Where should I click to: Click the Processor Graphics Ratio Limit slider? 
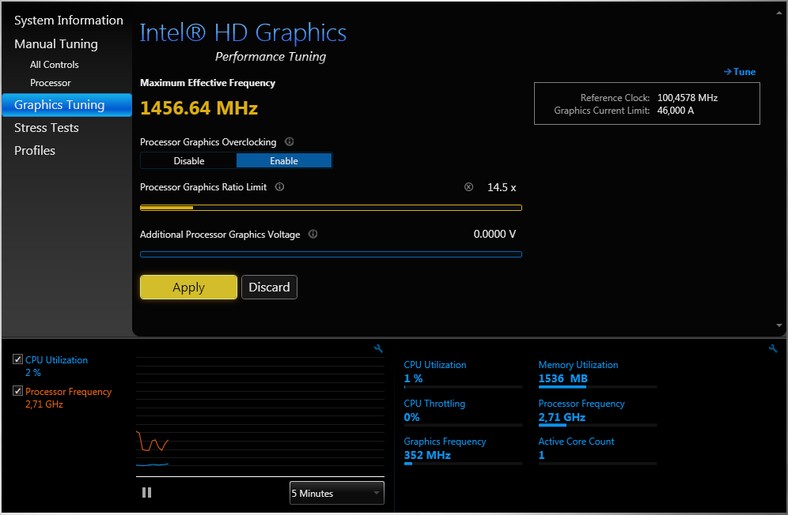click(330, 208)
